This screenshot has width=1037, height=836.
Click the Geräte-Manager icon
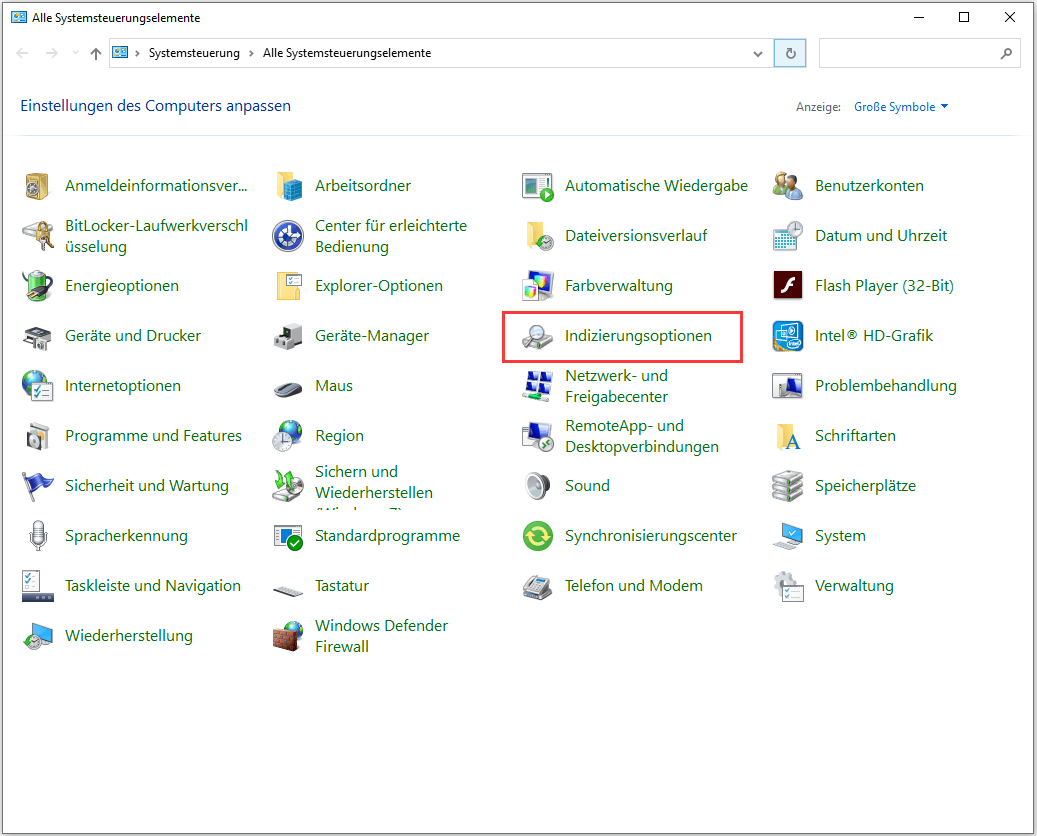[x=288, y=336]
